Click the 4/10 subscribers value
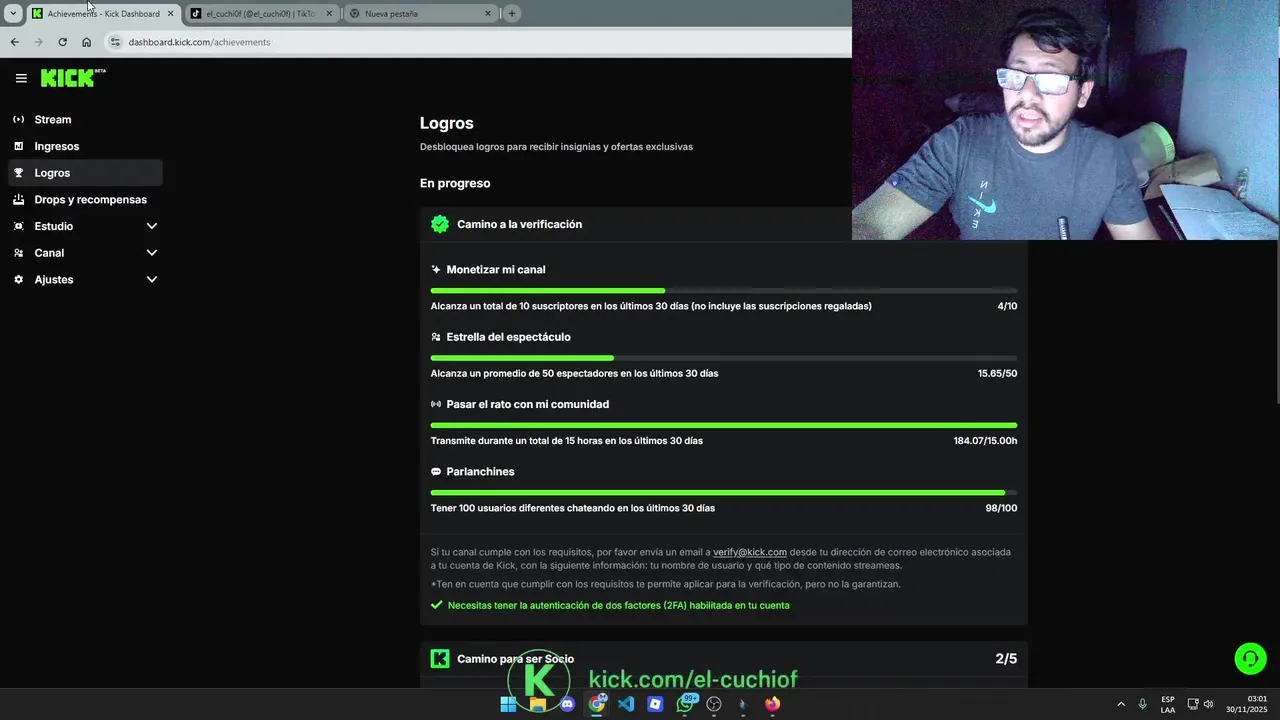 coord(1007,306)
